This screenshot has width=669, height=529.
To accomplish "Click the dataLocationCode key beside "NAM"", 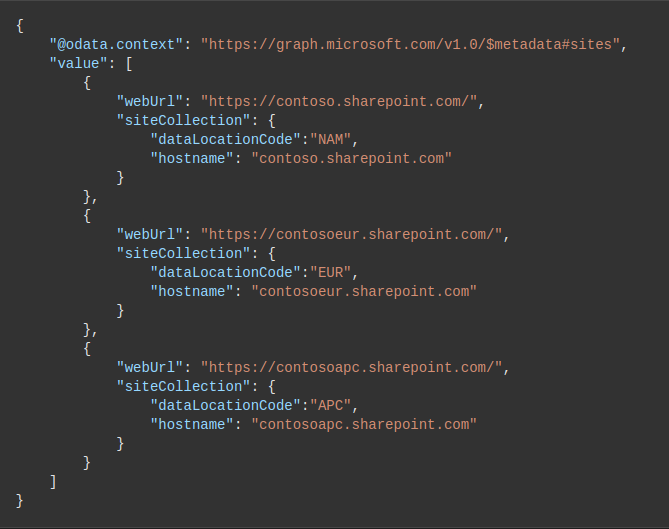I will [226, 140].
